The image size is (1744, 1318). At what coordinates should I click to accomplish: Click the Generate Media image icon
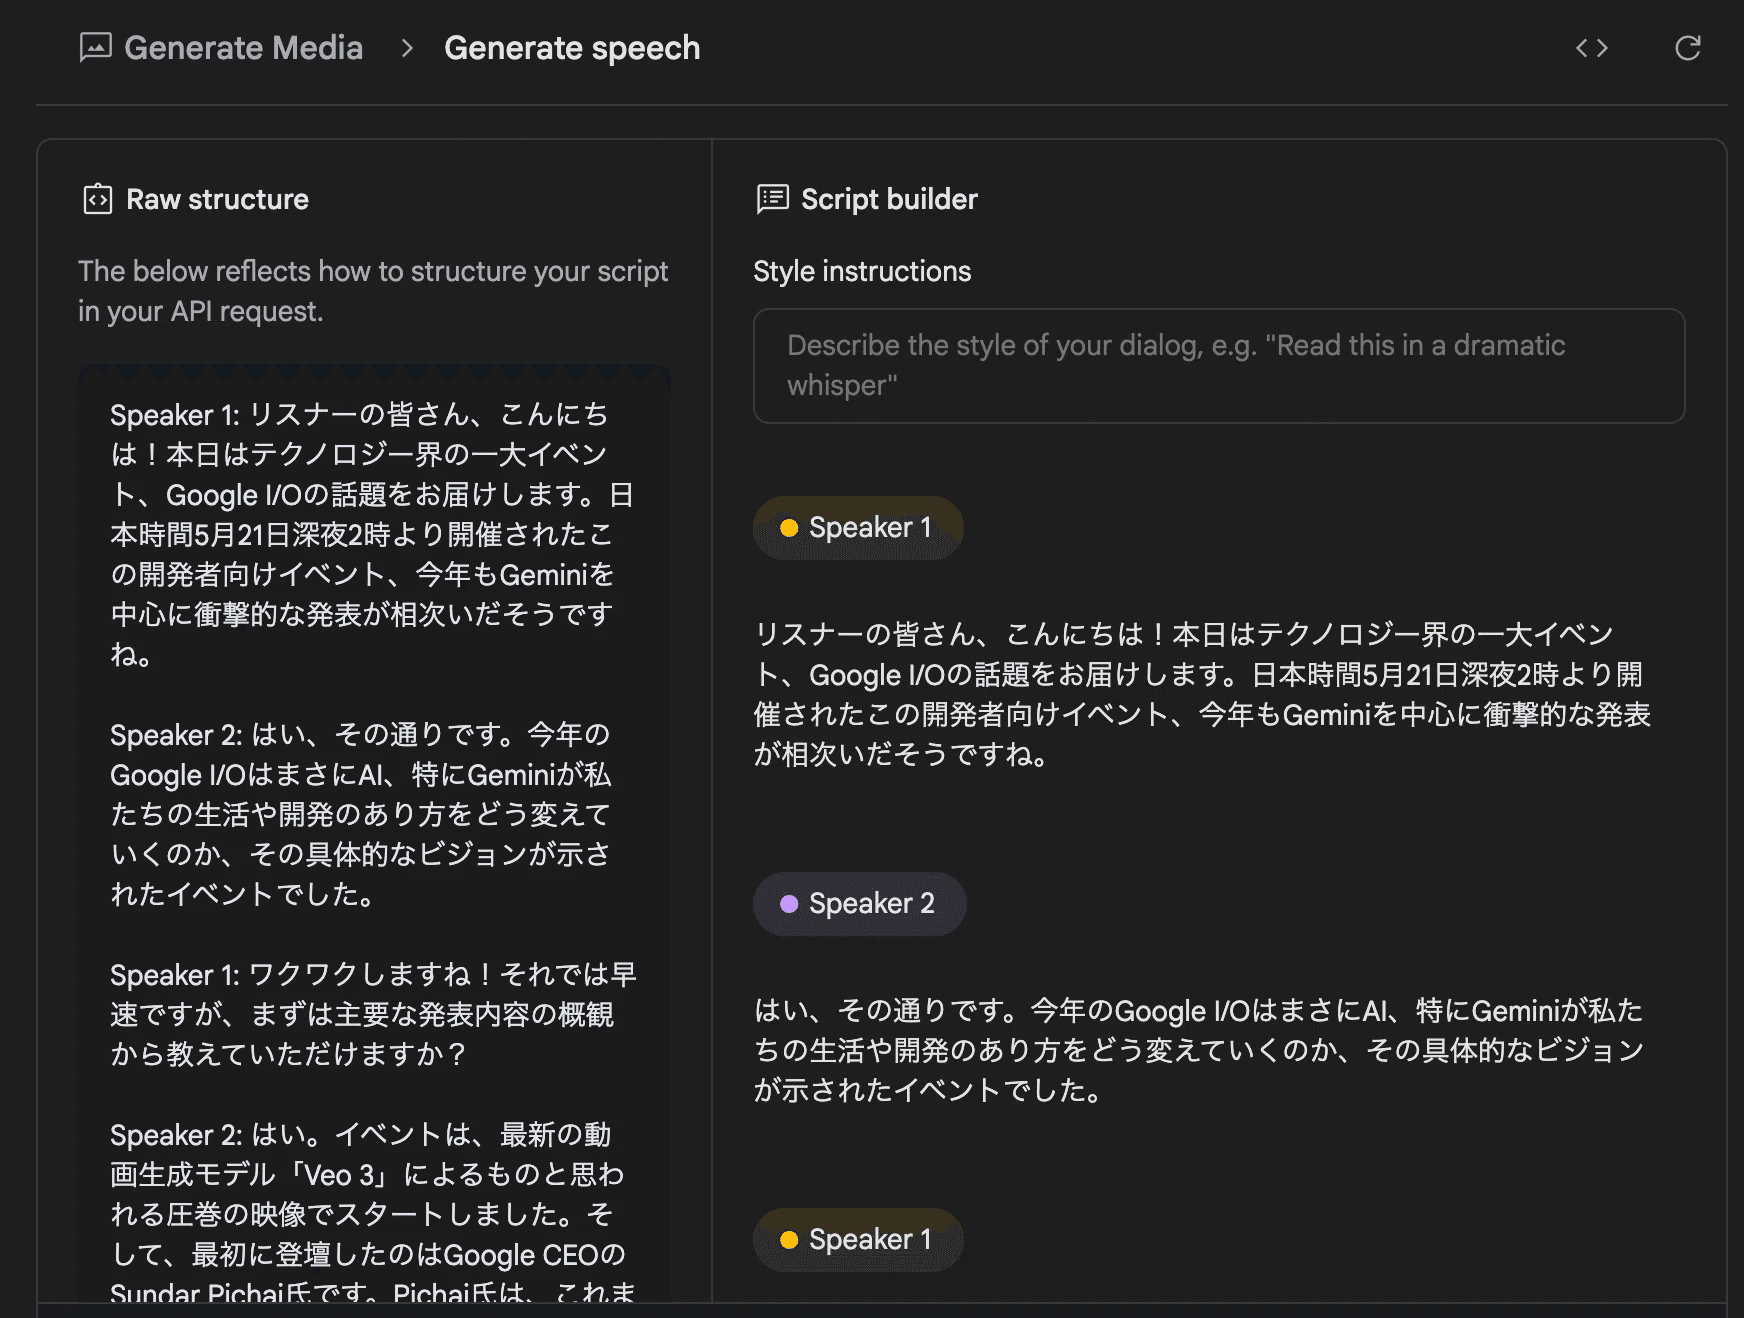(95, 48)
